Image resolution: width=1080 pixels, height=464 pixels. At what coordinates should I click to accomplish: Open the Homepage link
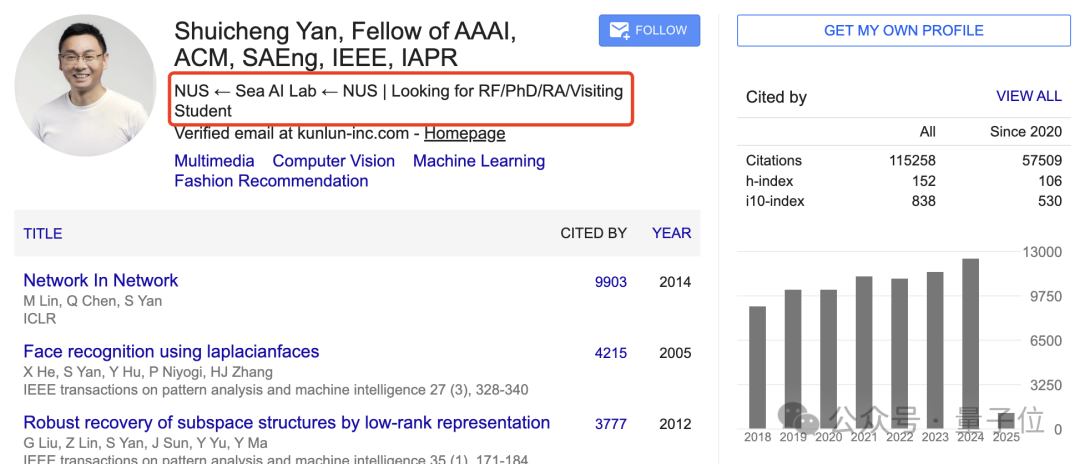click(464, 133)
